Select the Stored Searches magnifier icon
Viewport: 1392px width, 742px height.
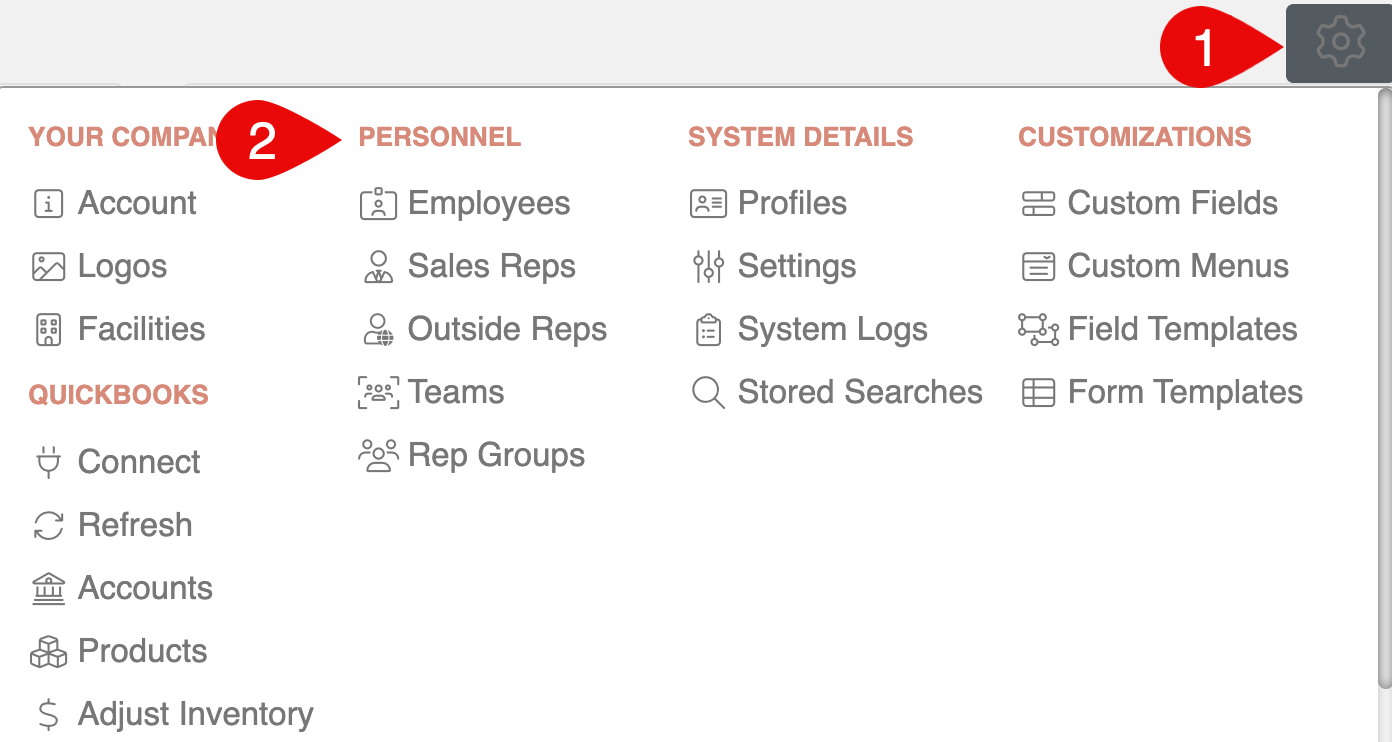[708, 393]
